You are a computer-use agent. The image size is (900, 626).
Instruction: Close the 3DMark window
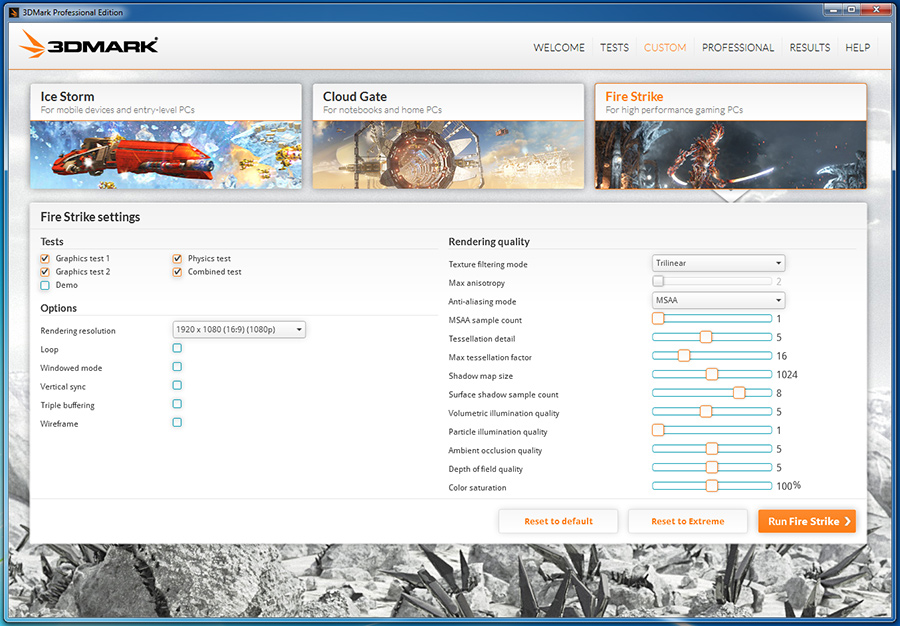pyautogui.click(x=877, y=9)
